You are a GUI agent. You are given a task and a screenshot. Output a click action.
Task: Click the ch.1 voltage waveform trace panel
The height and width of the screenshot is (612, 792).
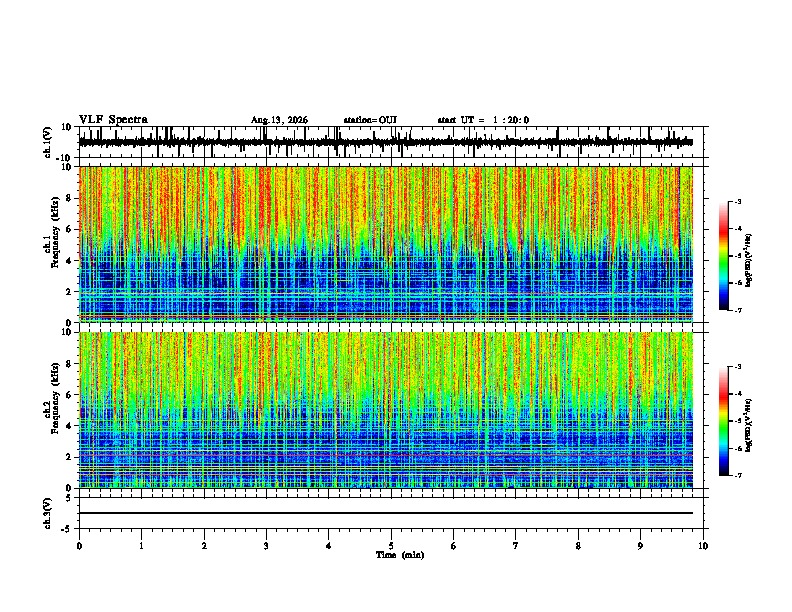(390, 142)
